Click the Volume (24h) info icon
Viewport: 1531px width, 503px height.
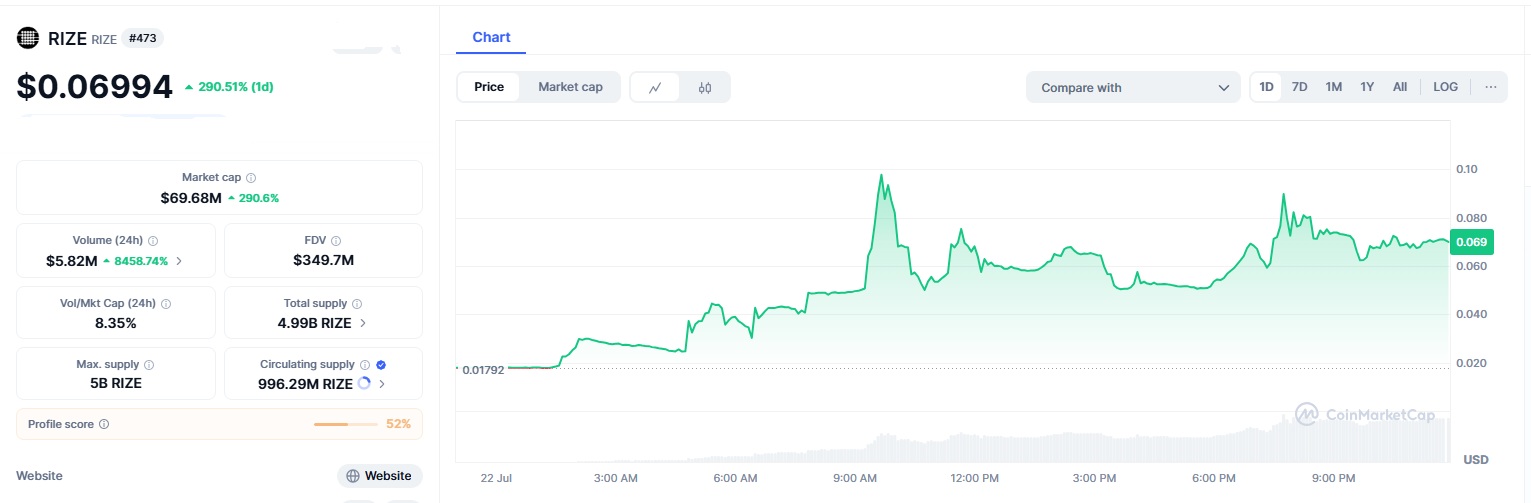pyautogui.click(x=153, y=241)
